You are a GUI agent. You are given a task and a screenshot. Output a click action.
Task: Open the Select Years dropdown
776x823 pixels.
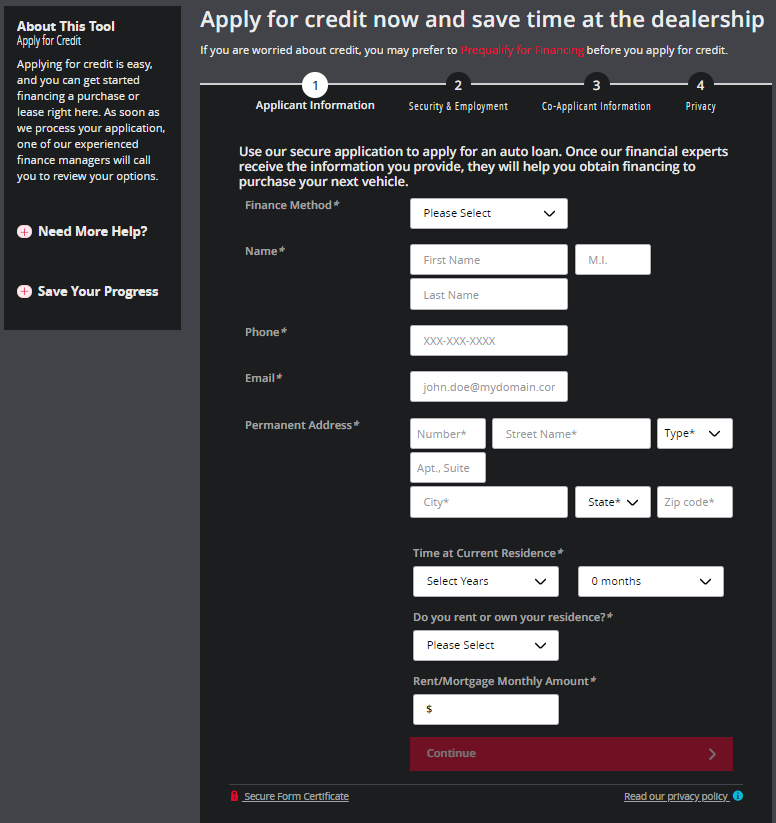[485, 581]
